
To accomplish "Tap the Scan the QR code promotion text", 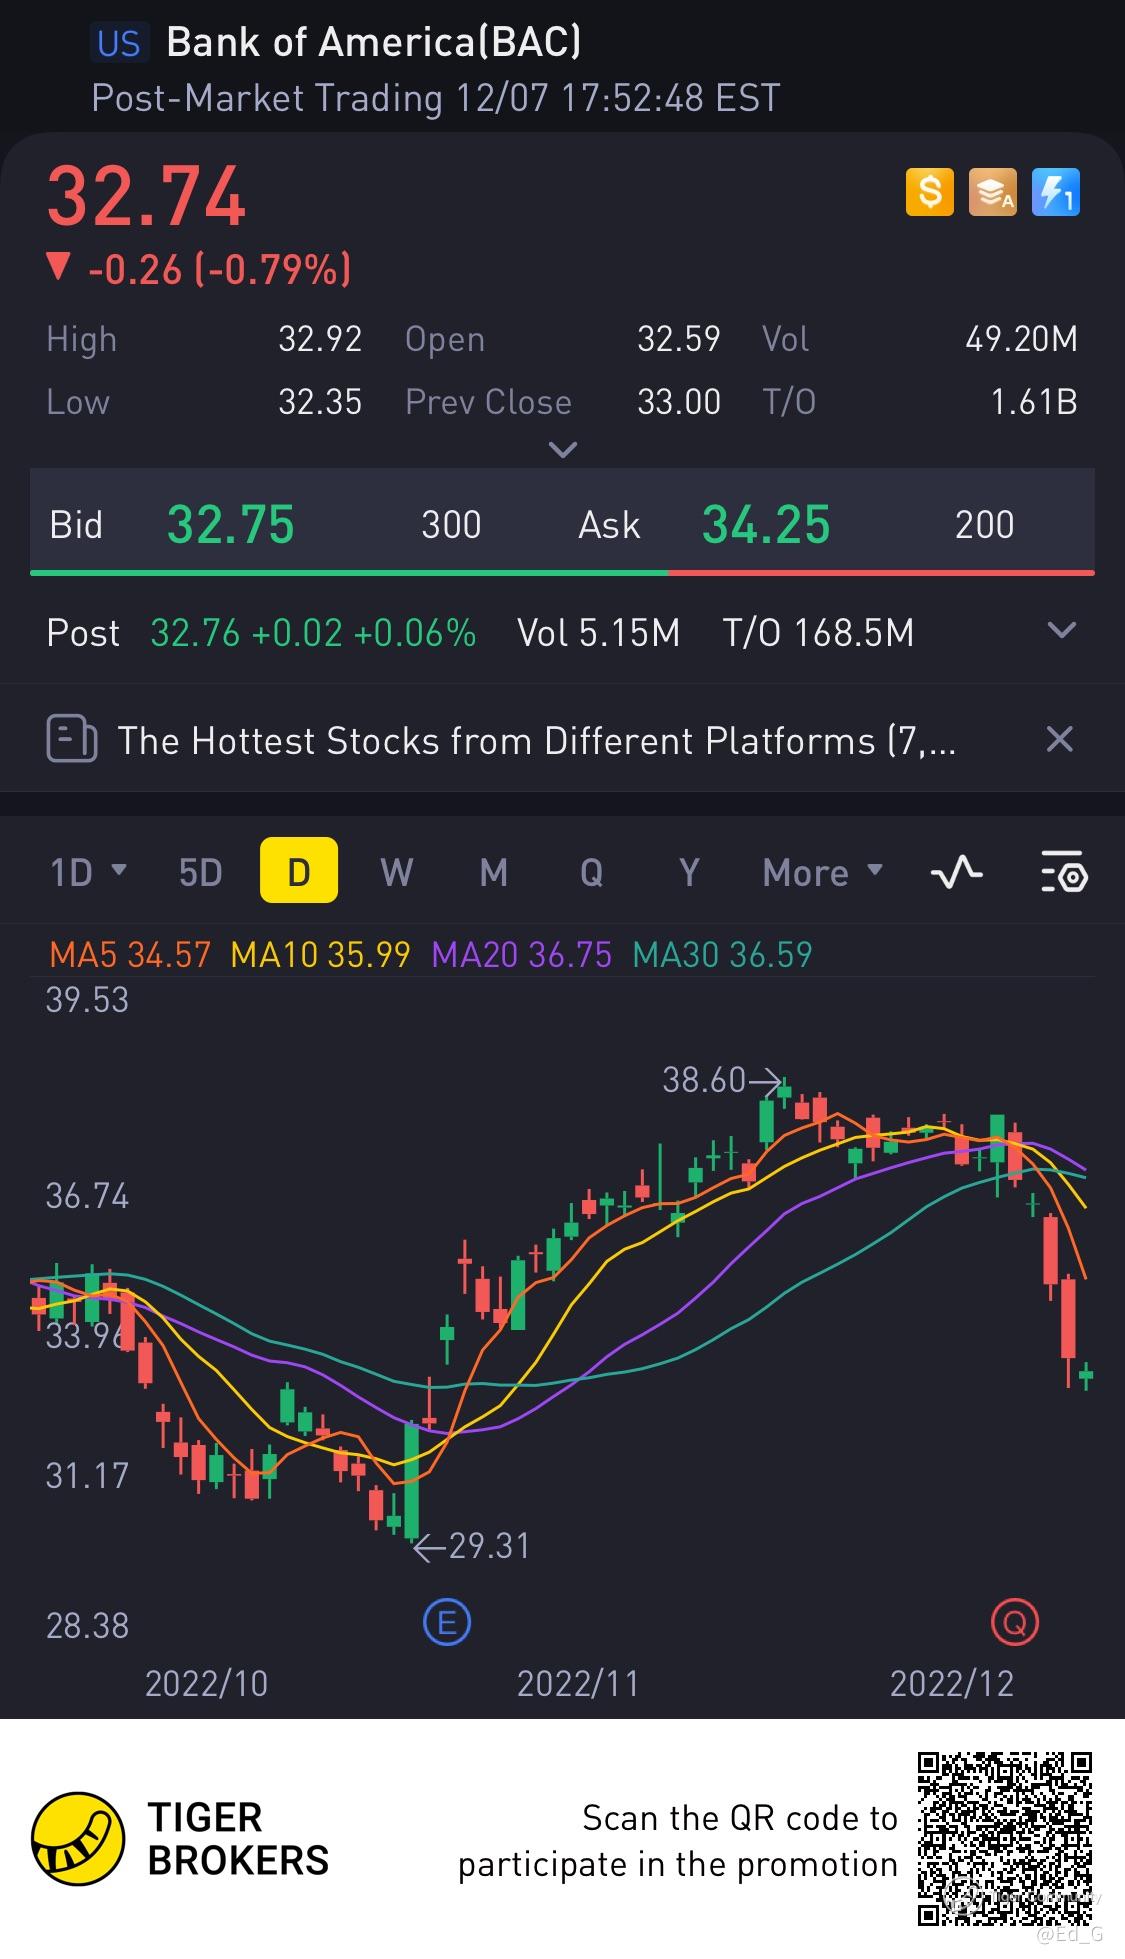I will [678, 1841].
